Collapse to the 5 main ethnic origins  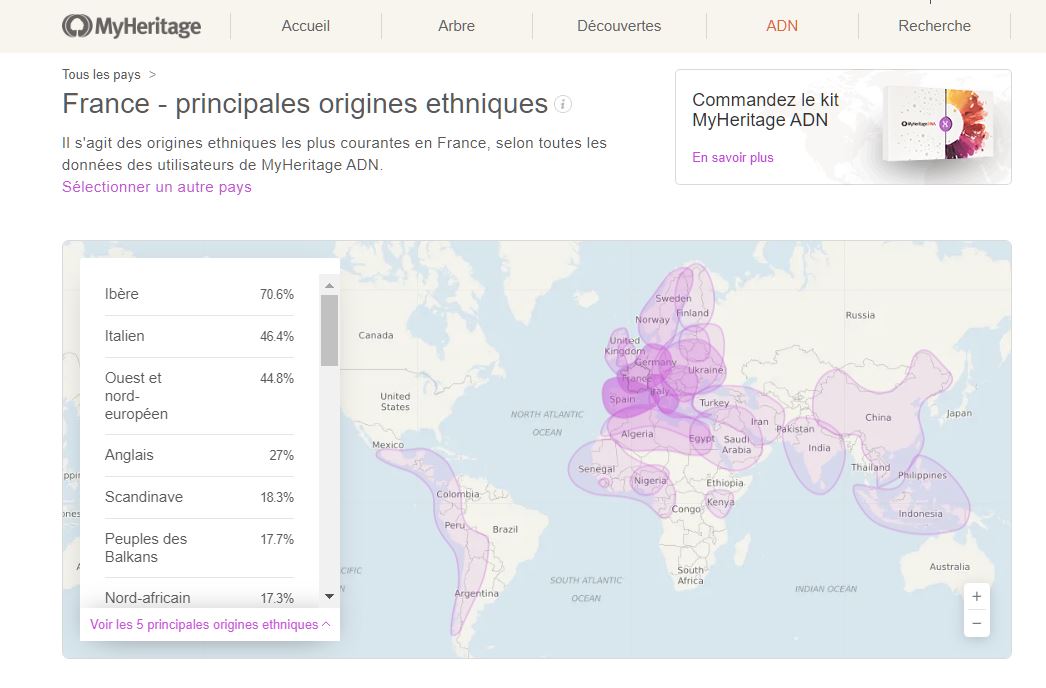point(210,624)
